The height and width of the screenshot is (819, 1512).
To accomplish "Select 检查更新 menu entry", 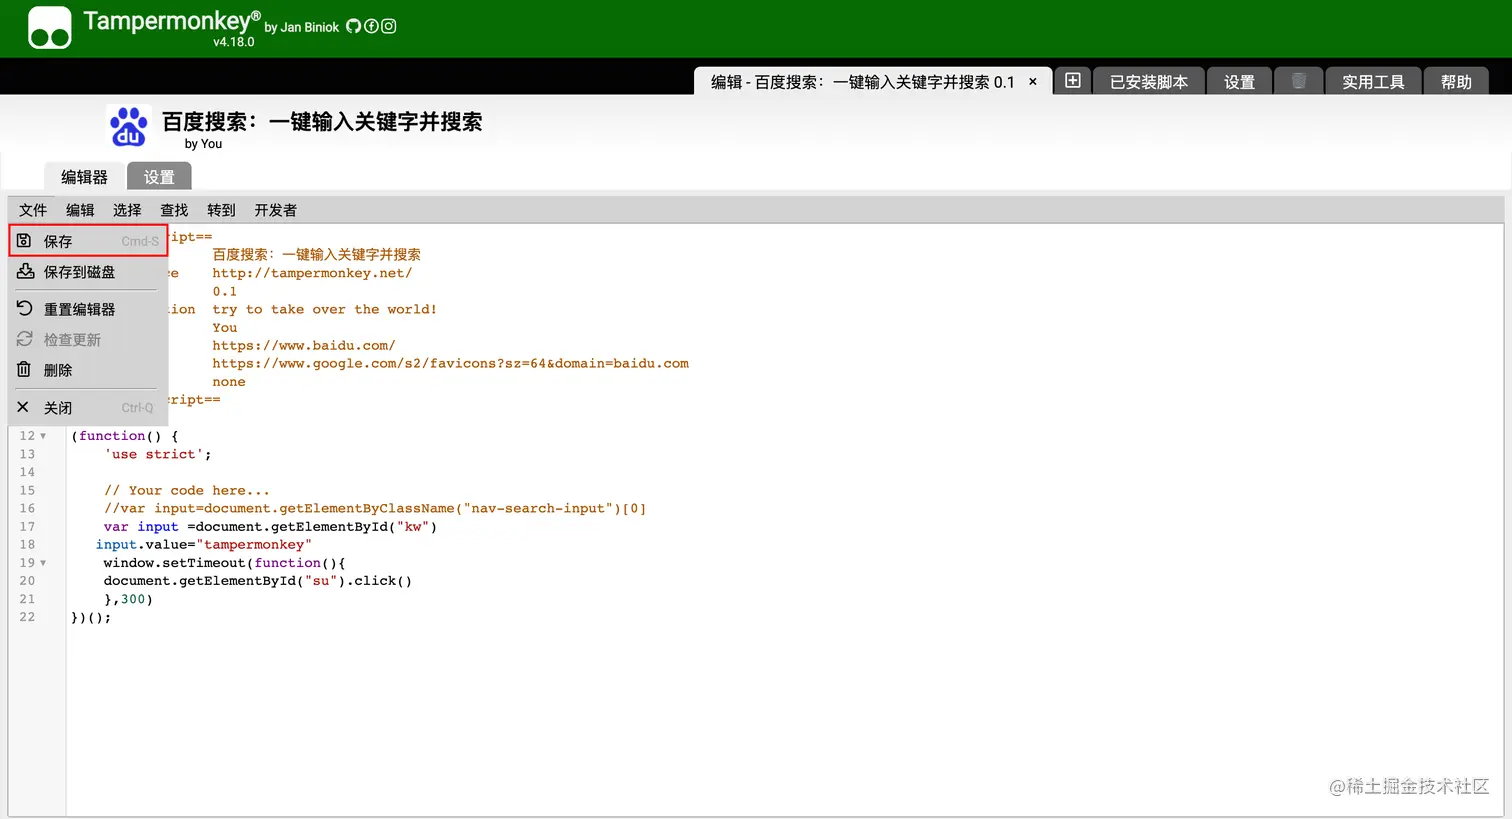I will pos(88,339).
